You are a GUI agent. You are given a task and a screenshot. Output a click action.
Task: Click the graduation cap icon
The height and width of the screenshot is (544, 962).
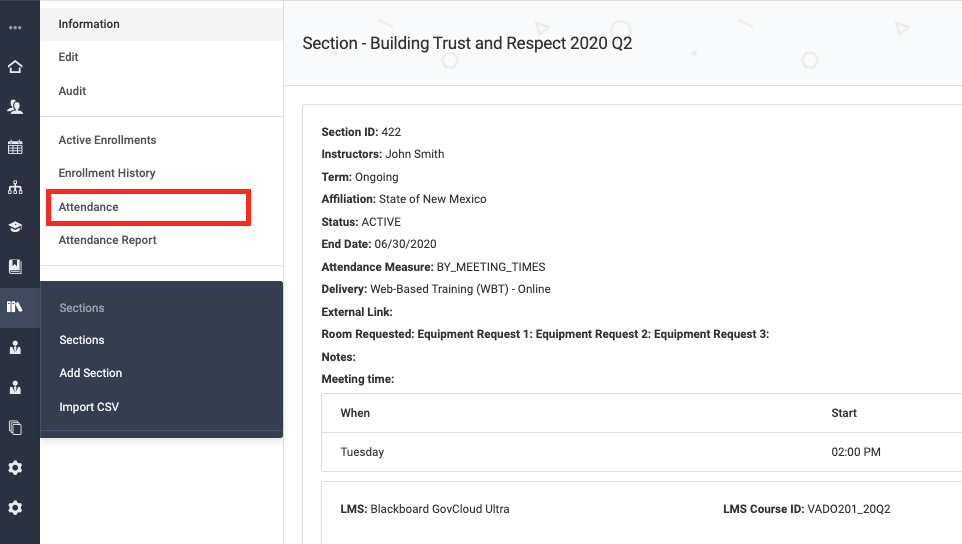tap(15, 227)
